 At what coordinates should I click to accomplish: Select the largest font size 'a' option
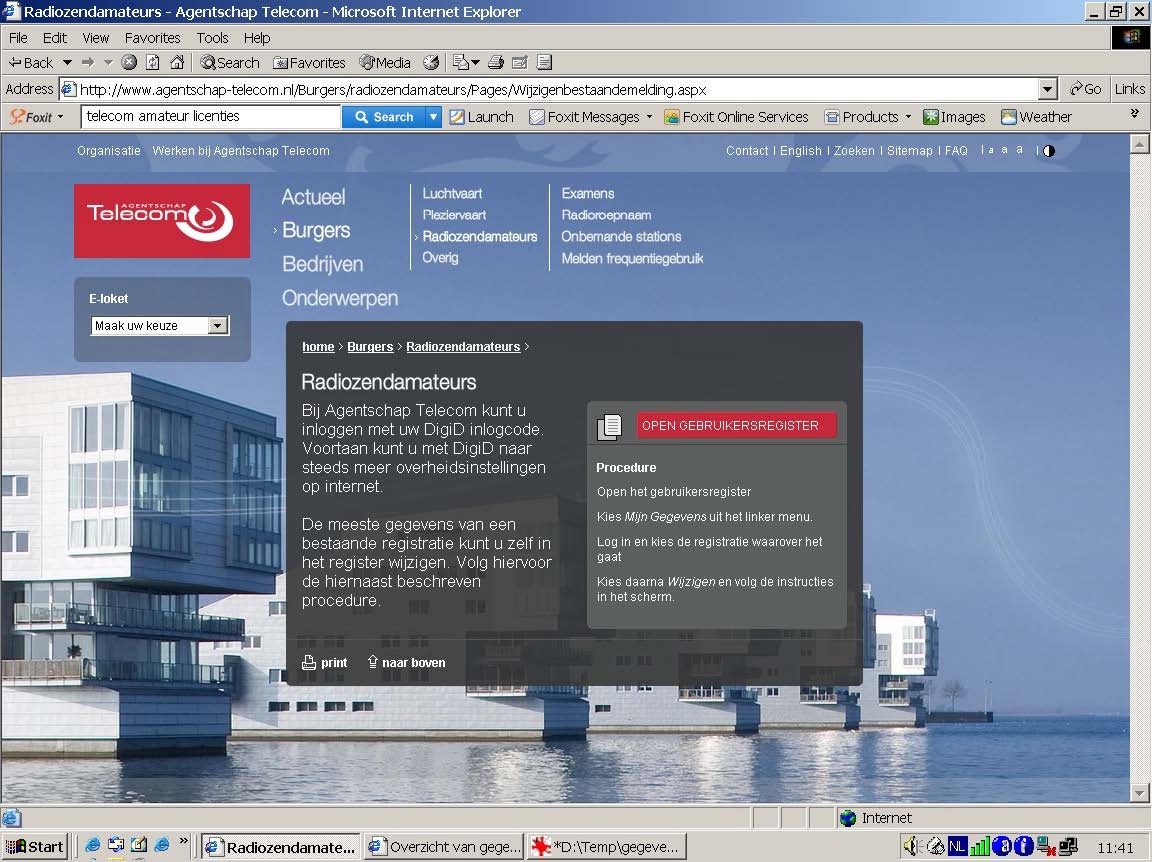[x=1020, y=150]
